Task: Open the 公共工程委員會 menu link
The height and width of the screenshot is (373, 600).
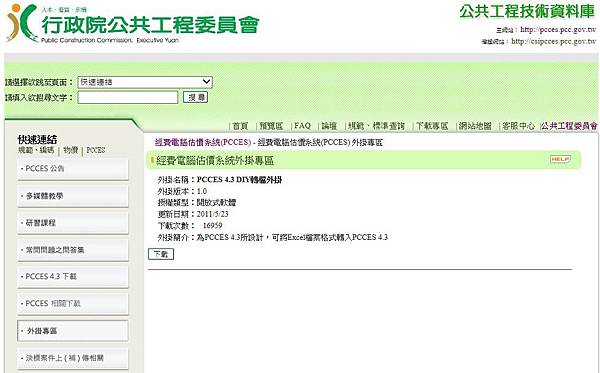Action: pos(569,126)
